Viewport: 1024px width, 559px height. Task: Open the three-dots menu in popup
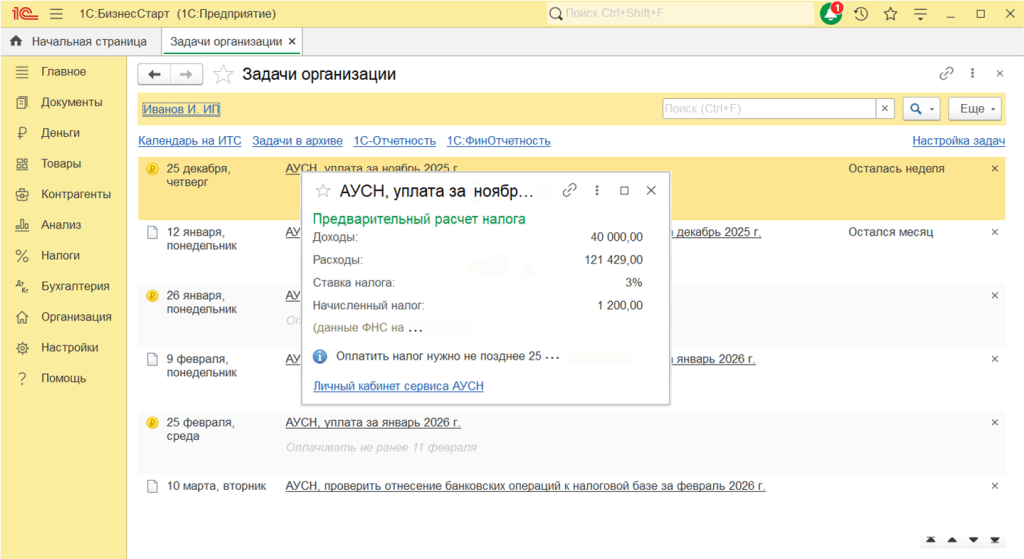[x=597, y=190]
